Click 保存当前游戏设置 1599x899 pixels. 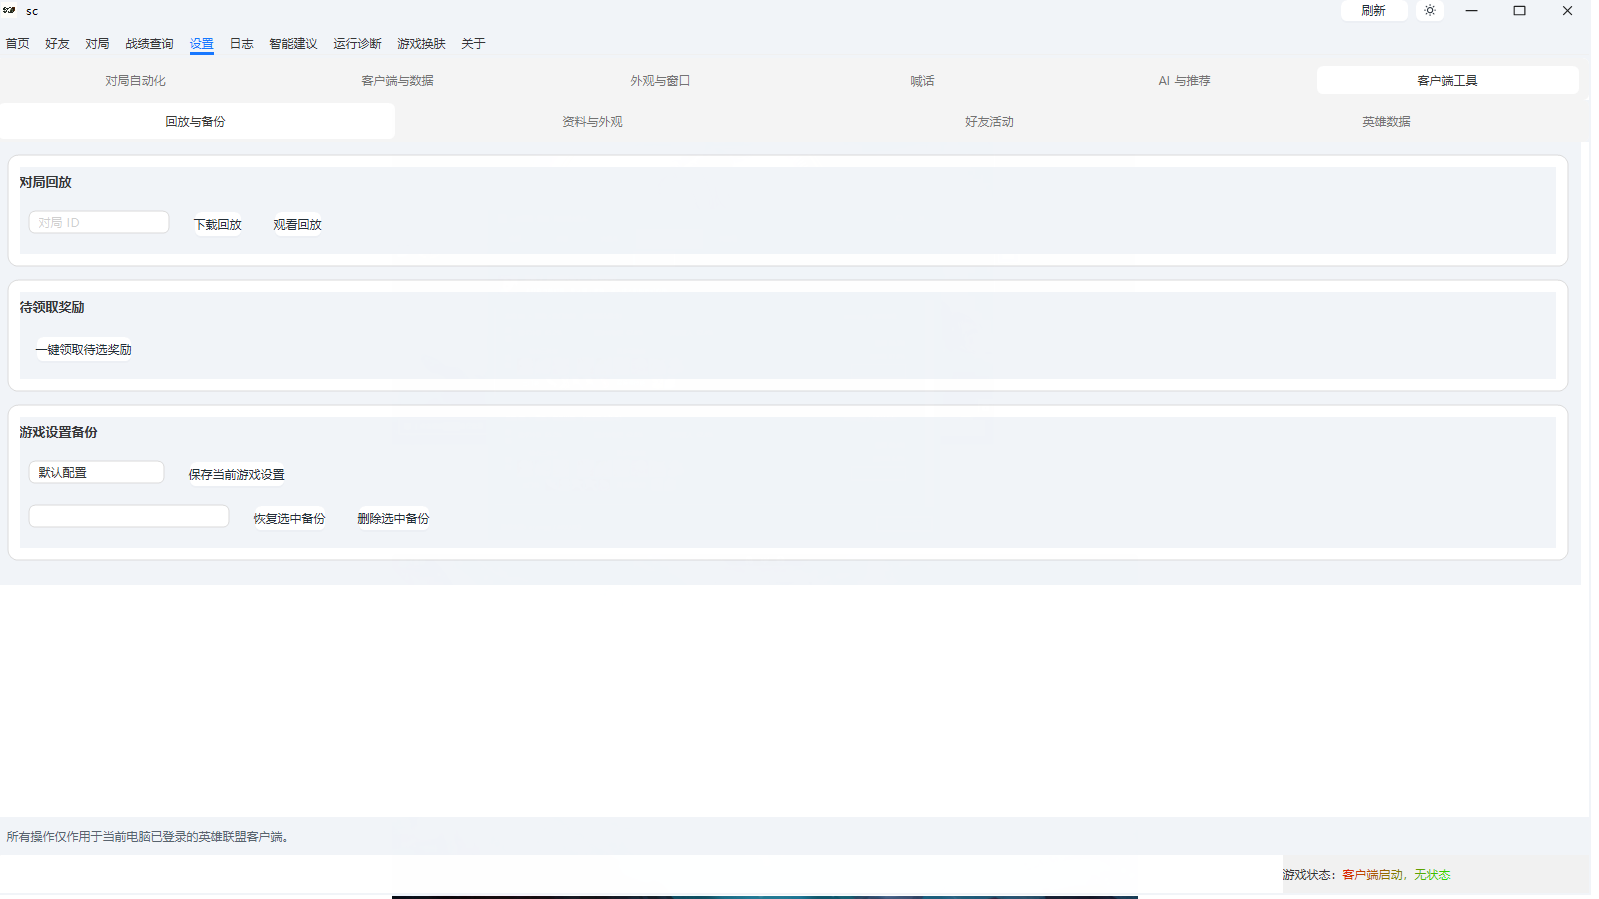click(x=237, y=475)
